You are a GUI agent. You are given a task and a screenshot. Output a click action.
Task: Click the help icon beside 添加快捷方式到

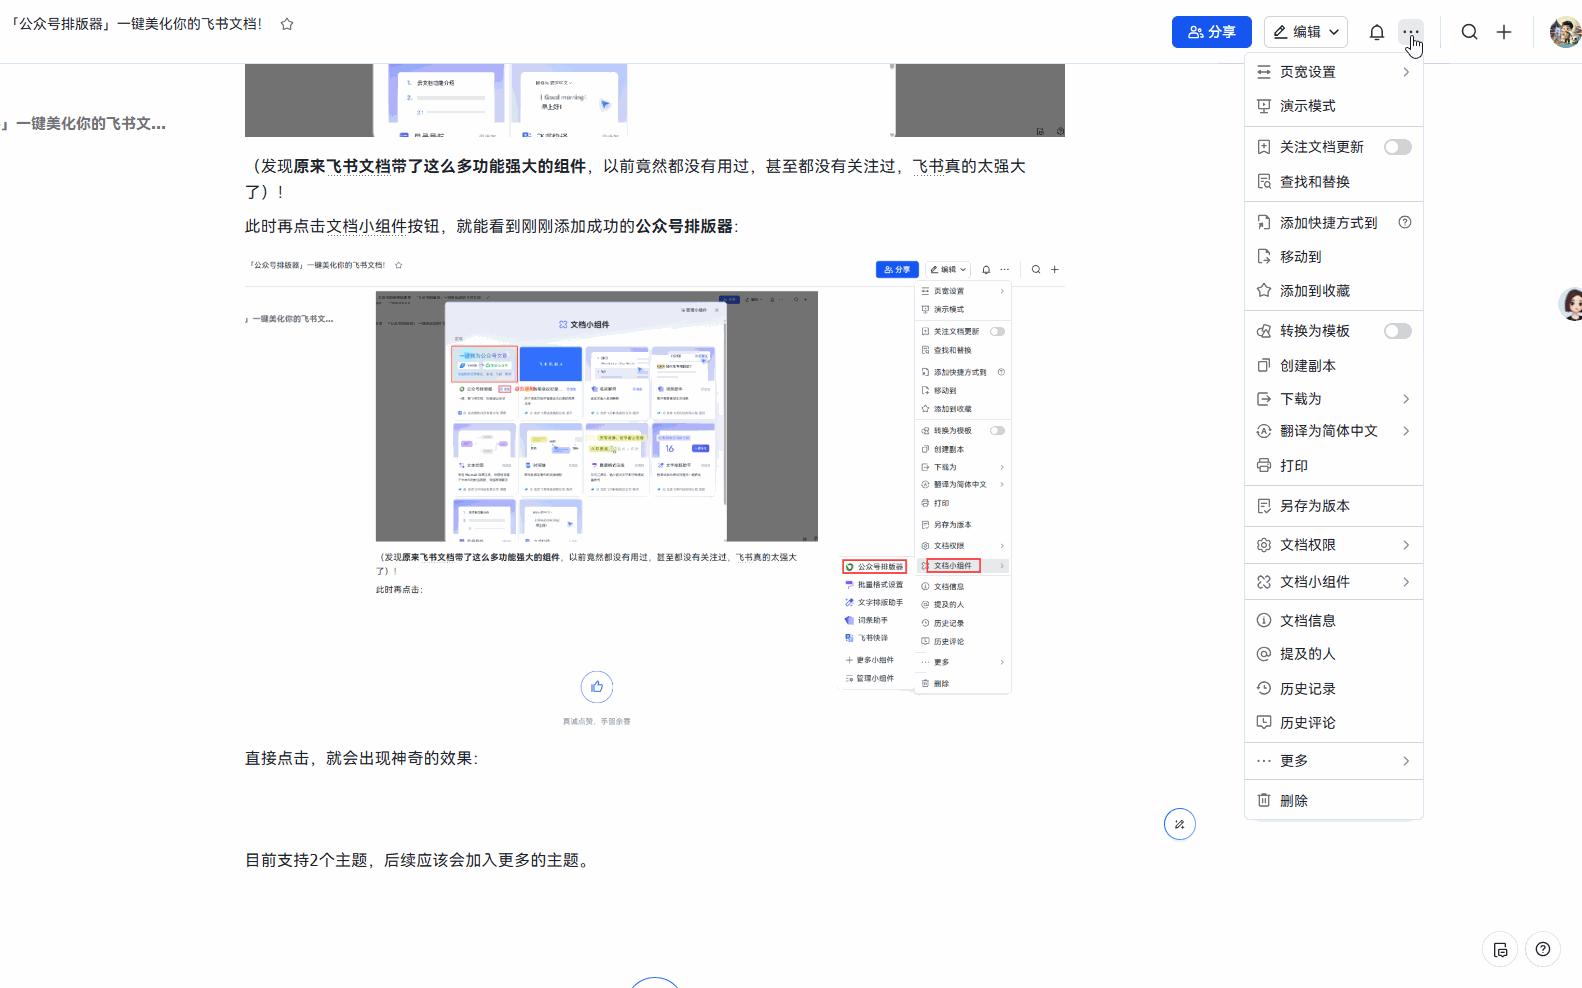click(x=1405, y=222)
